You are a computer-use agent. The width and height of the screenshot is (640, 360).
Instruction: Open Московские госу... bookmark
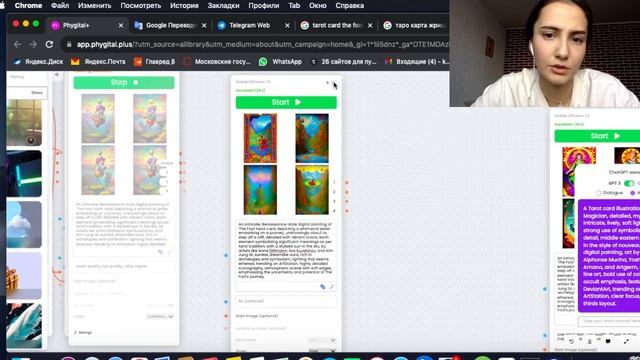pos(217,62)
